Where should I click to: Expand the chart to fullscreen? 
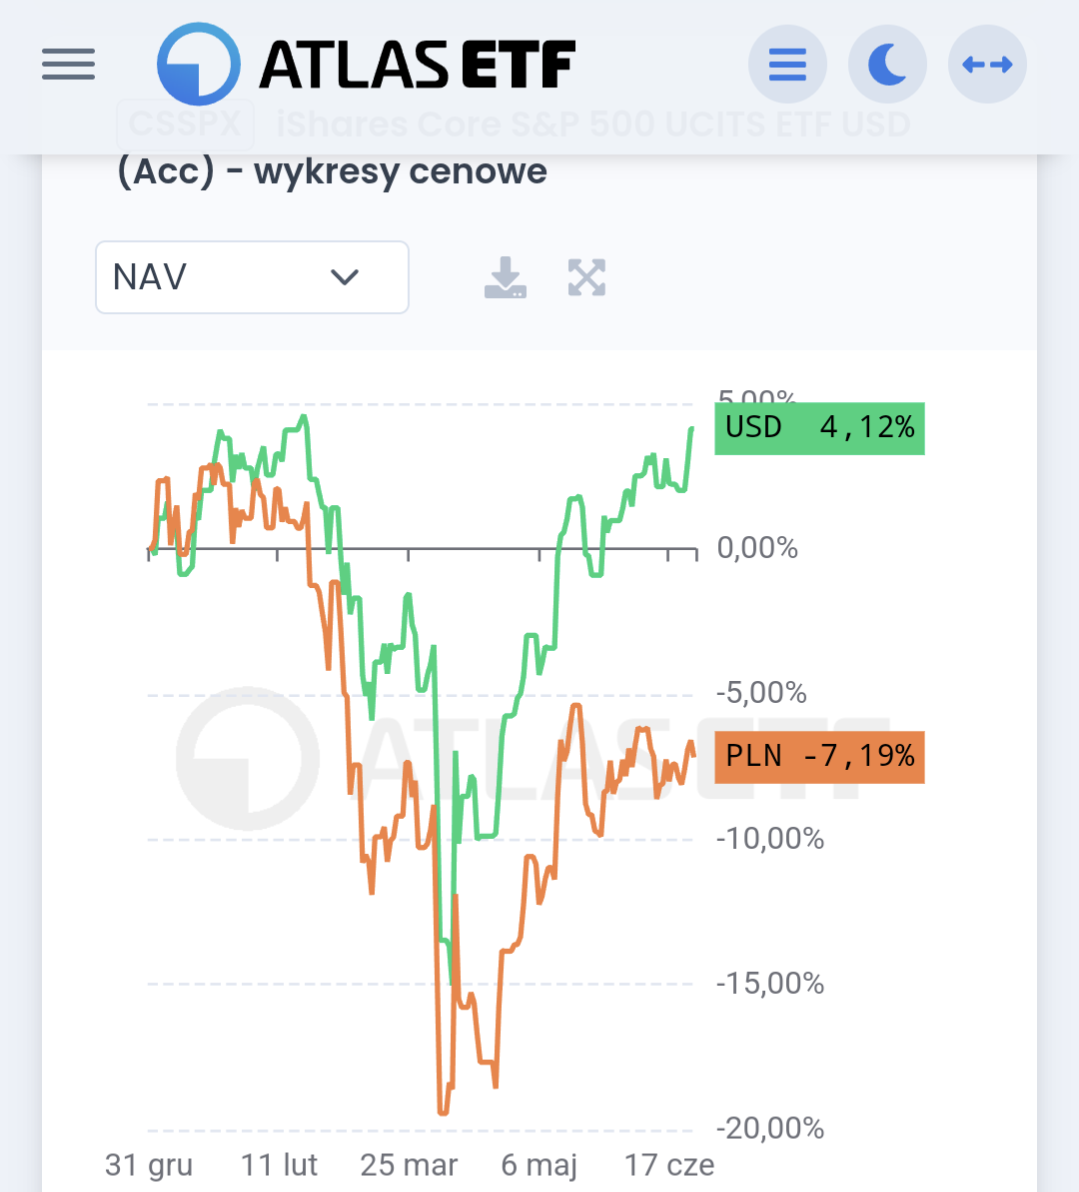point(587,278)
